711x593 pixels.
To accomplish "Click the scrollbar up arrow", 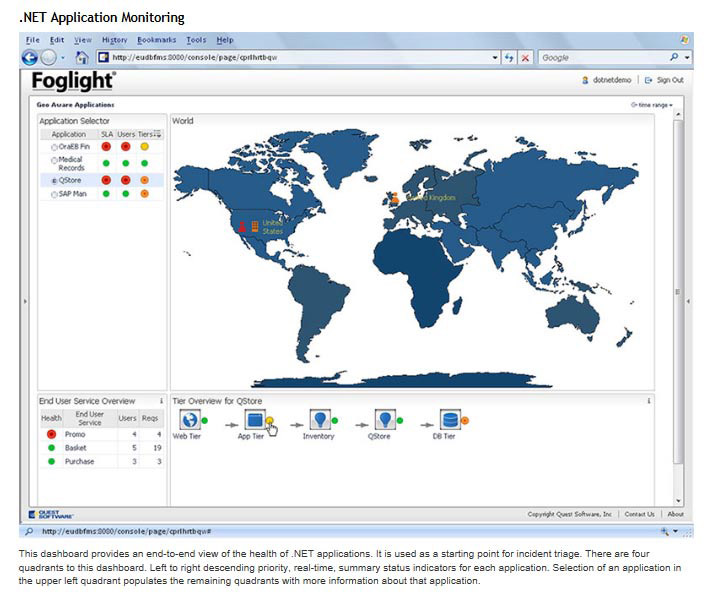I will pyautogui.click(x=678, y=115).
